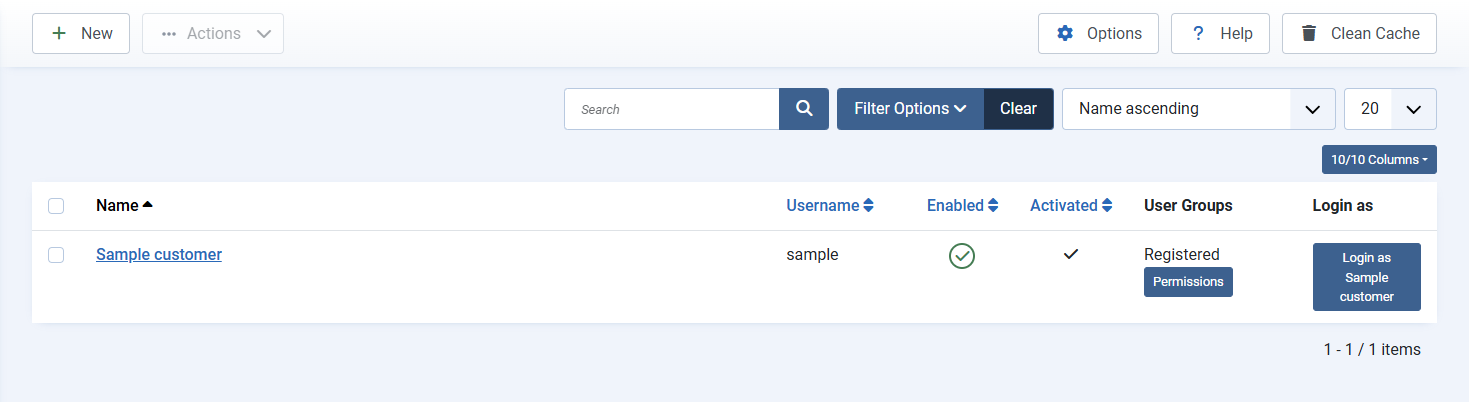The image size is (1469, 402).
Task: Click the 'User Groups' column header
Action: pos(1188,205)
